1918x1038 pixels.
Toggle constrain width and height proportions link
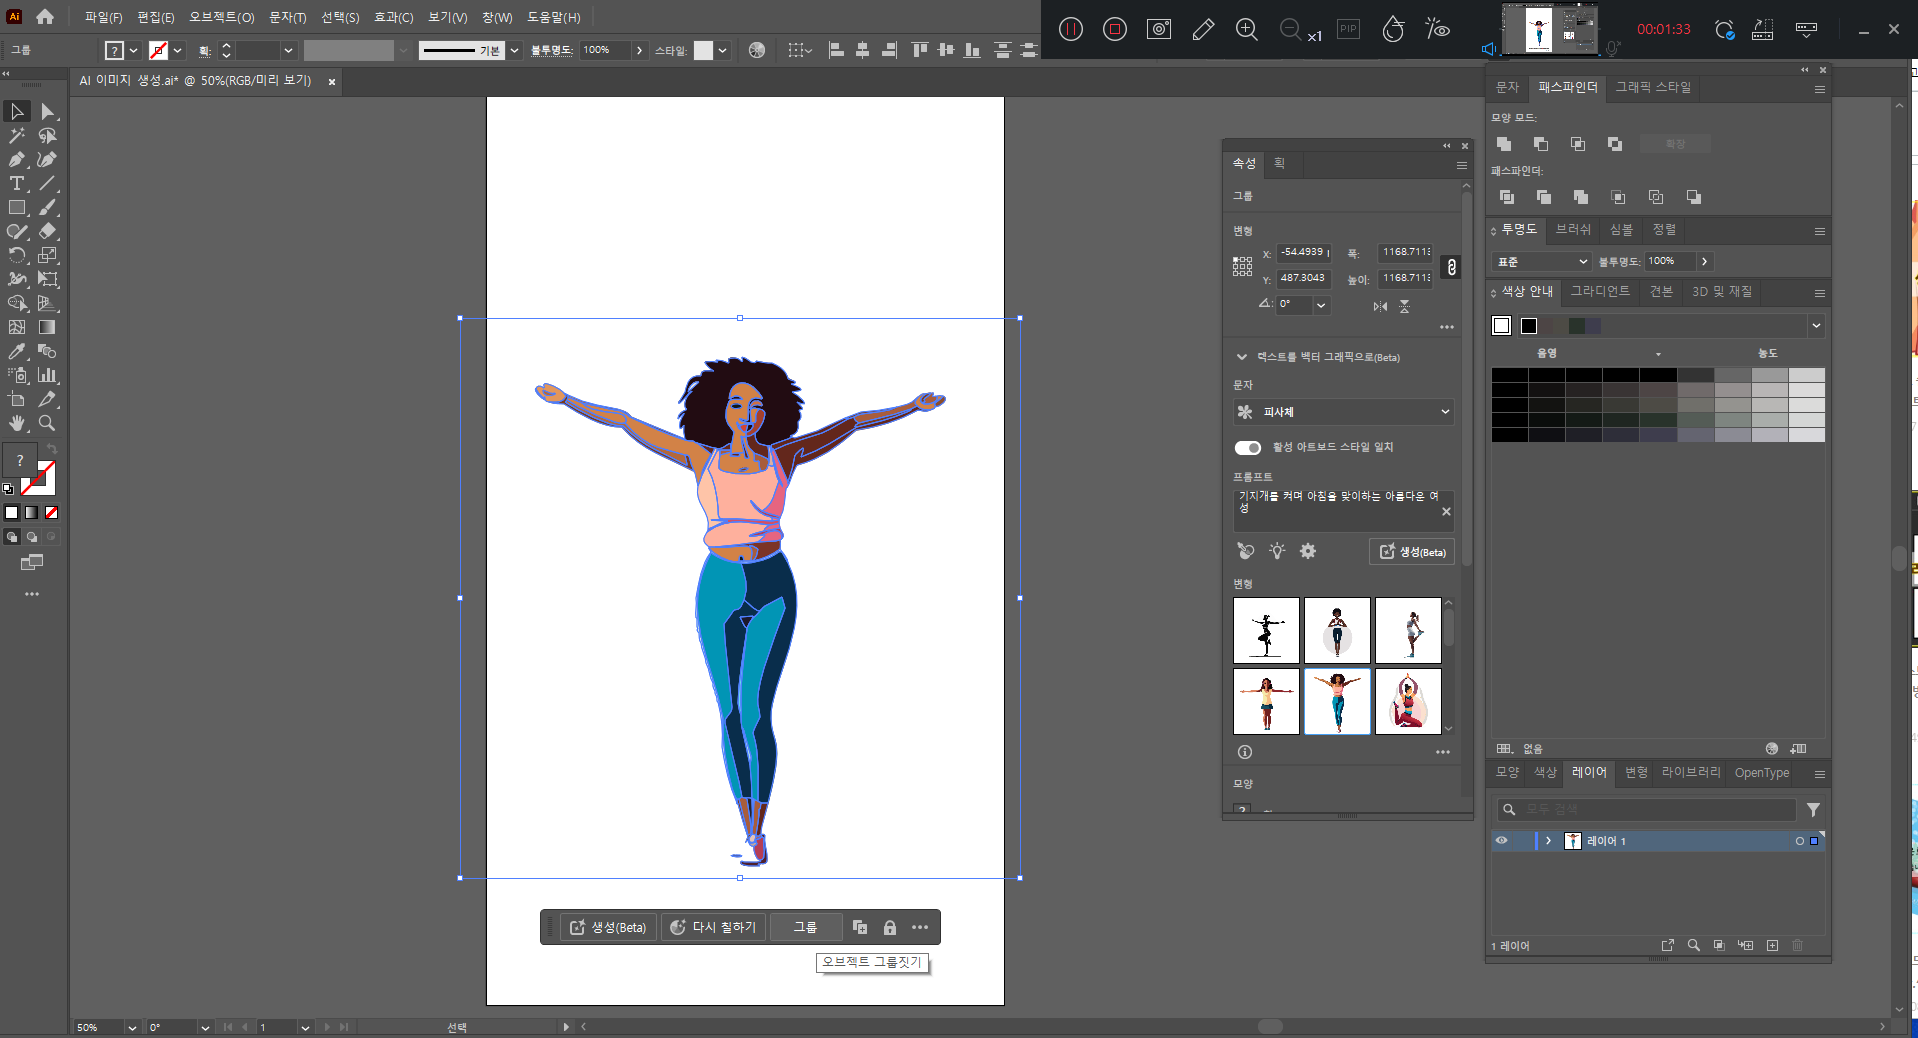[x=1451, y=267]
